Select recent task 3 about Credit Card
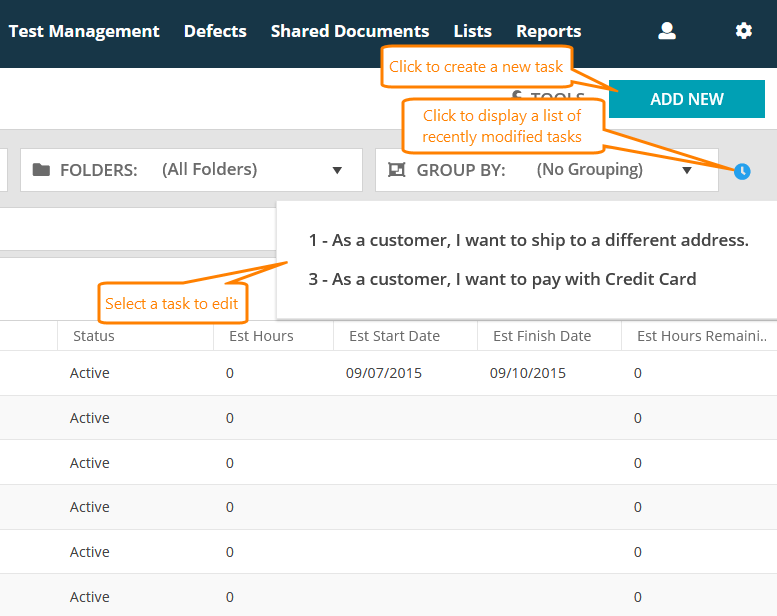The height and width of the screenshot is (616, 777). tap(502, 279)
